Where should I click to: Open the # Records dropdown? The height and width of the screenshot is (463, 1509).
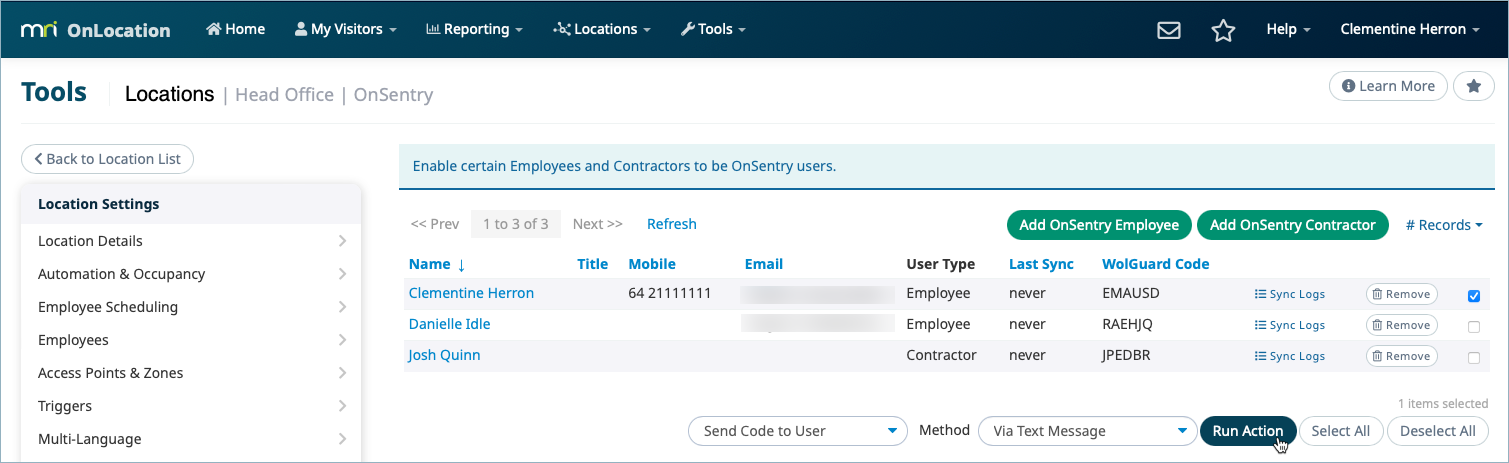pyautogui.click(x=1444, y=225)
